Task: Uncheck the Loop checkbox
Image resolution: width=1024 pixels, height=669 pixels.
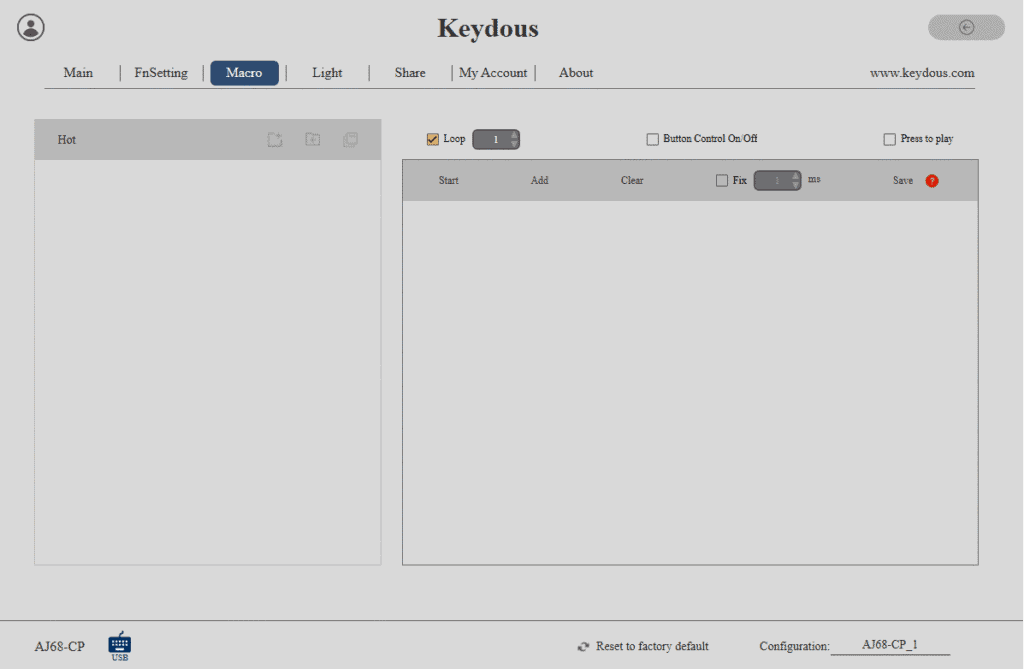Action: tap(432, 139)
